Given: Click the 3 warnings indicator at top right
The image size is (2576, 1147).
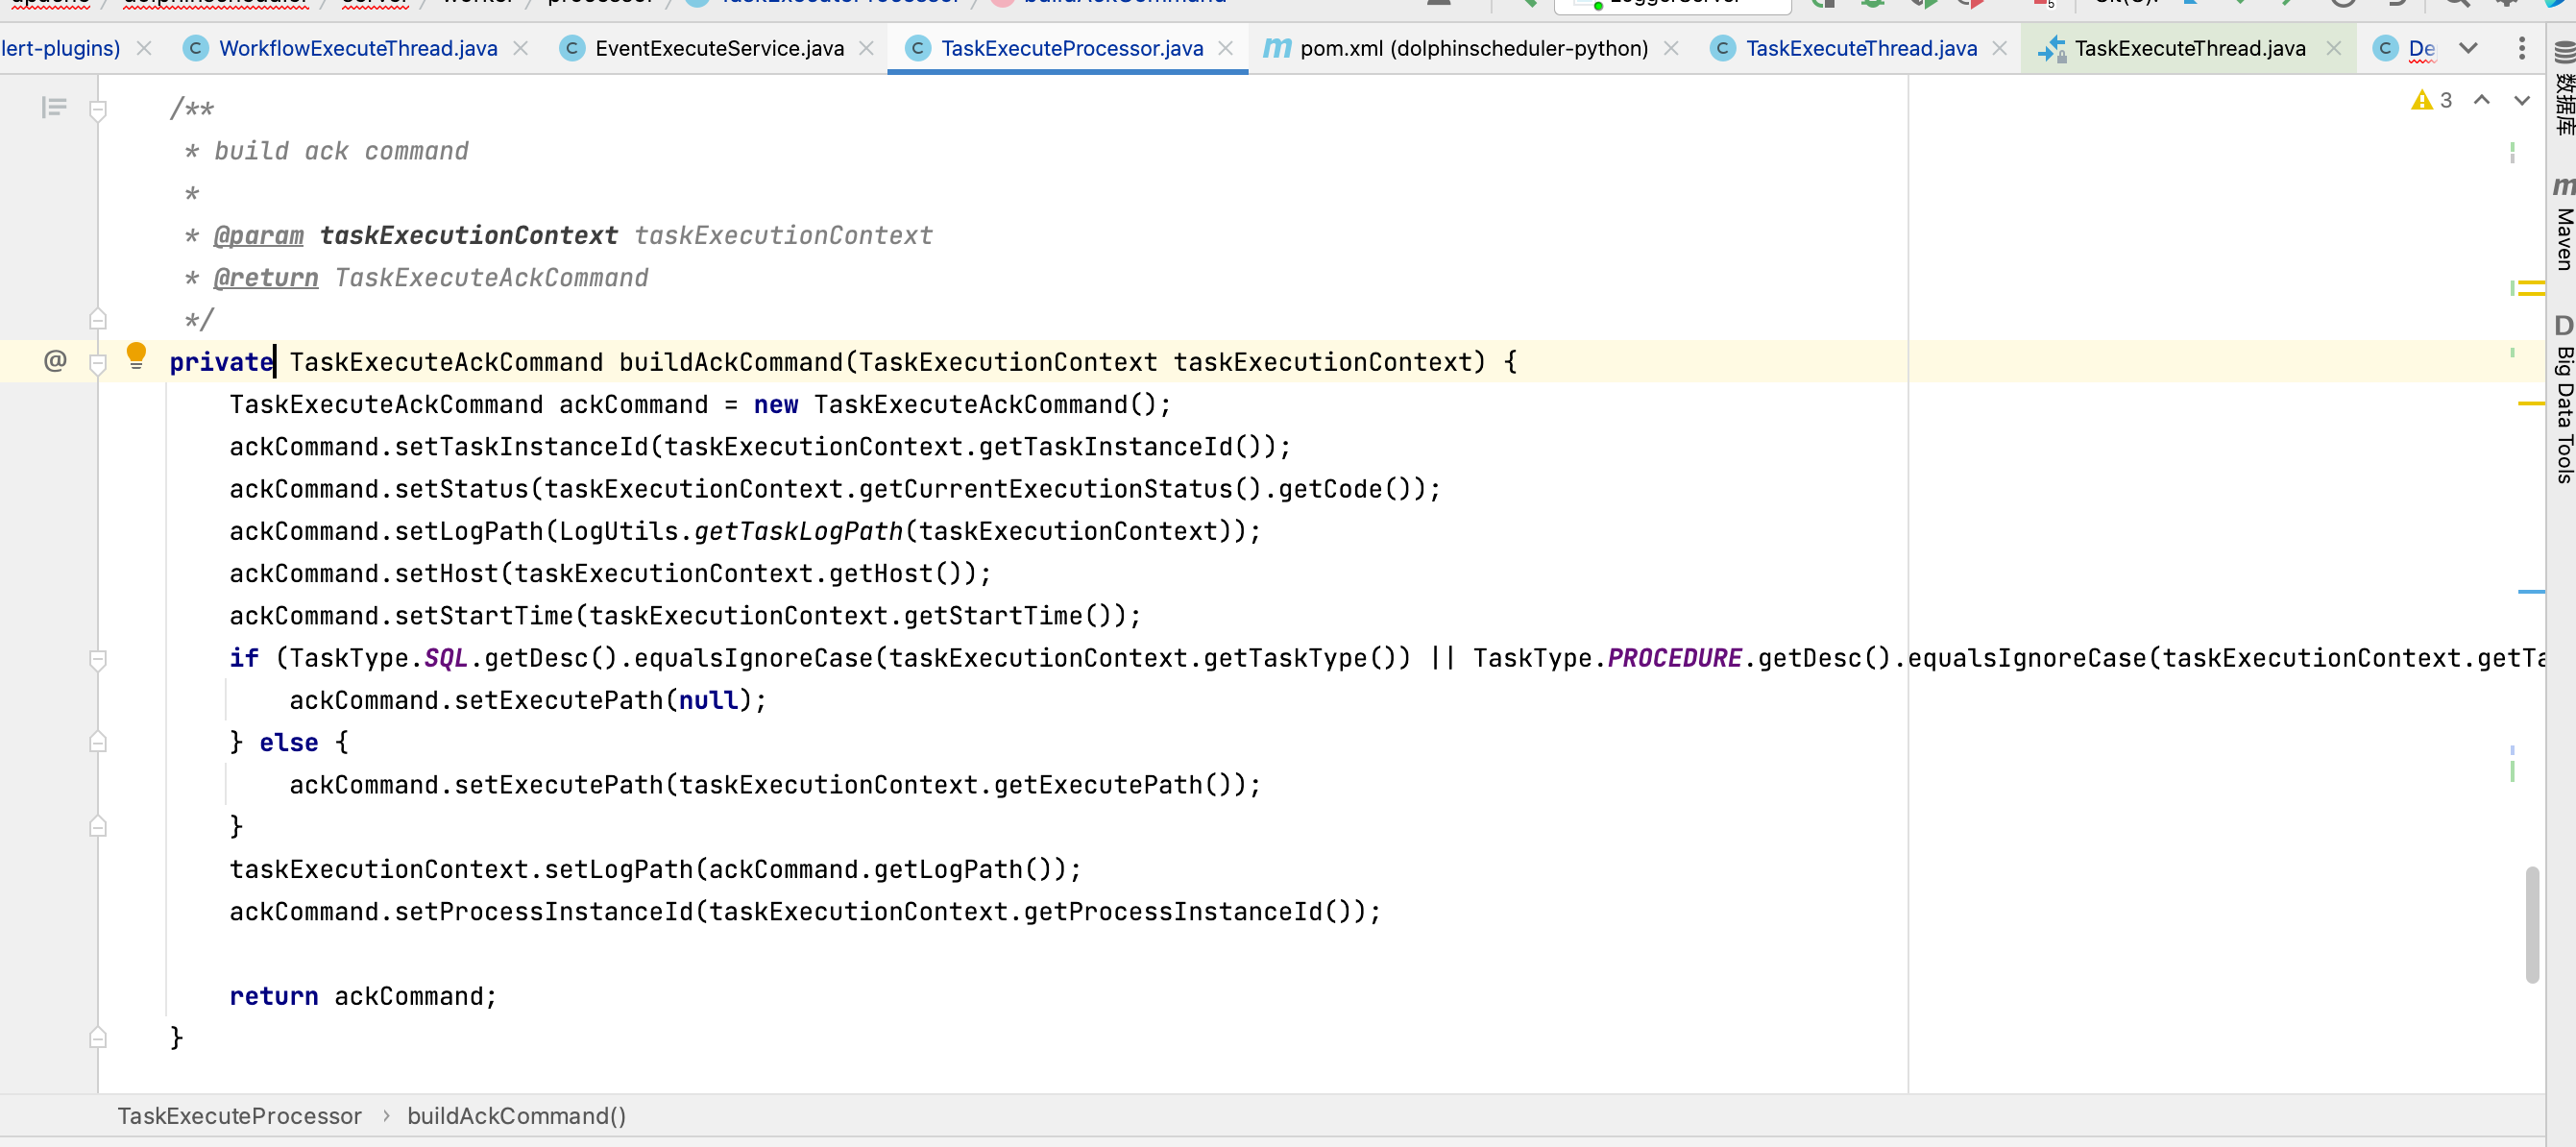Looking at the screenshot, I should [2432, 100].
